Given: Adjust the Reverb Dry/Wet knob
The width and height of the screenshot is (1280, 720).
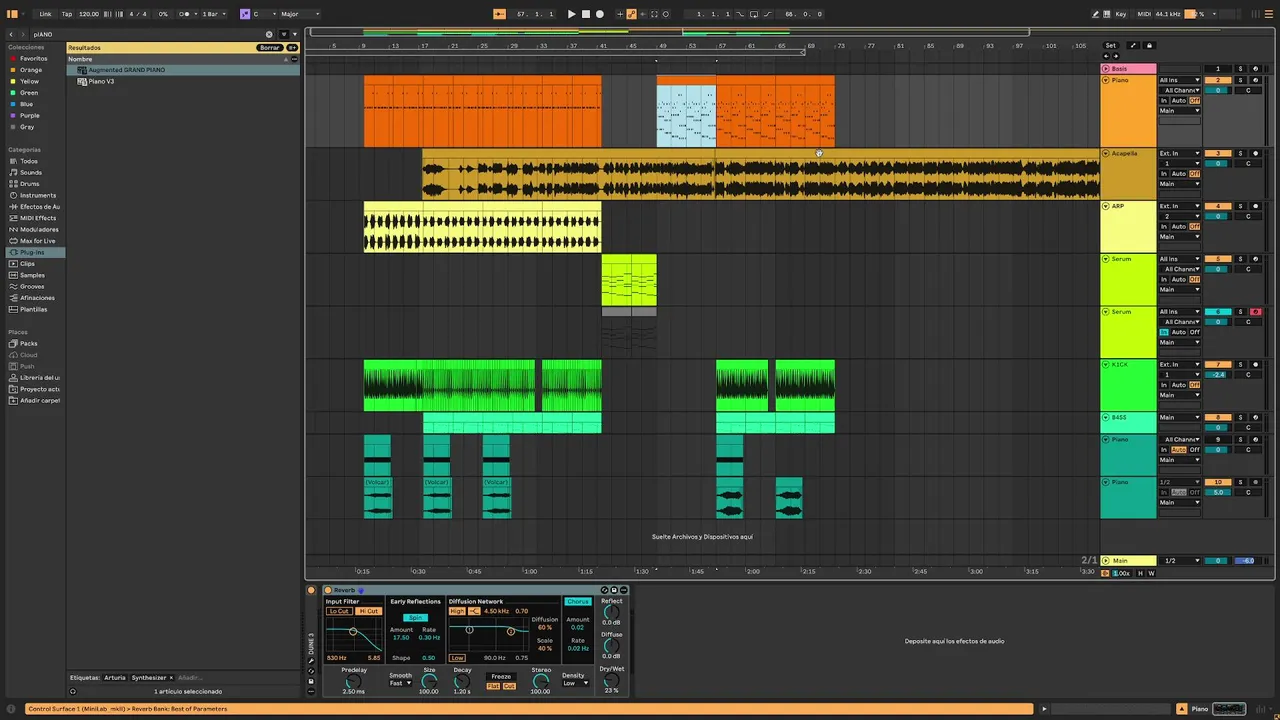Looking at the screenshot, I should (x=611, y=680).
